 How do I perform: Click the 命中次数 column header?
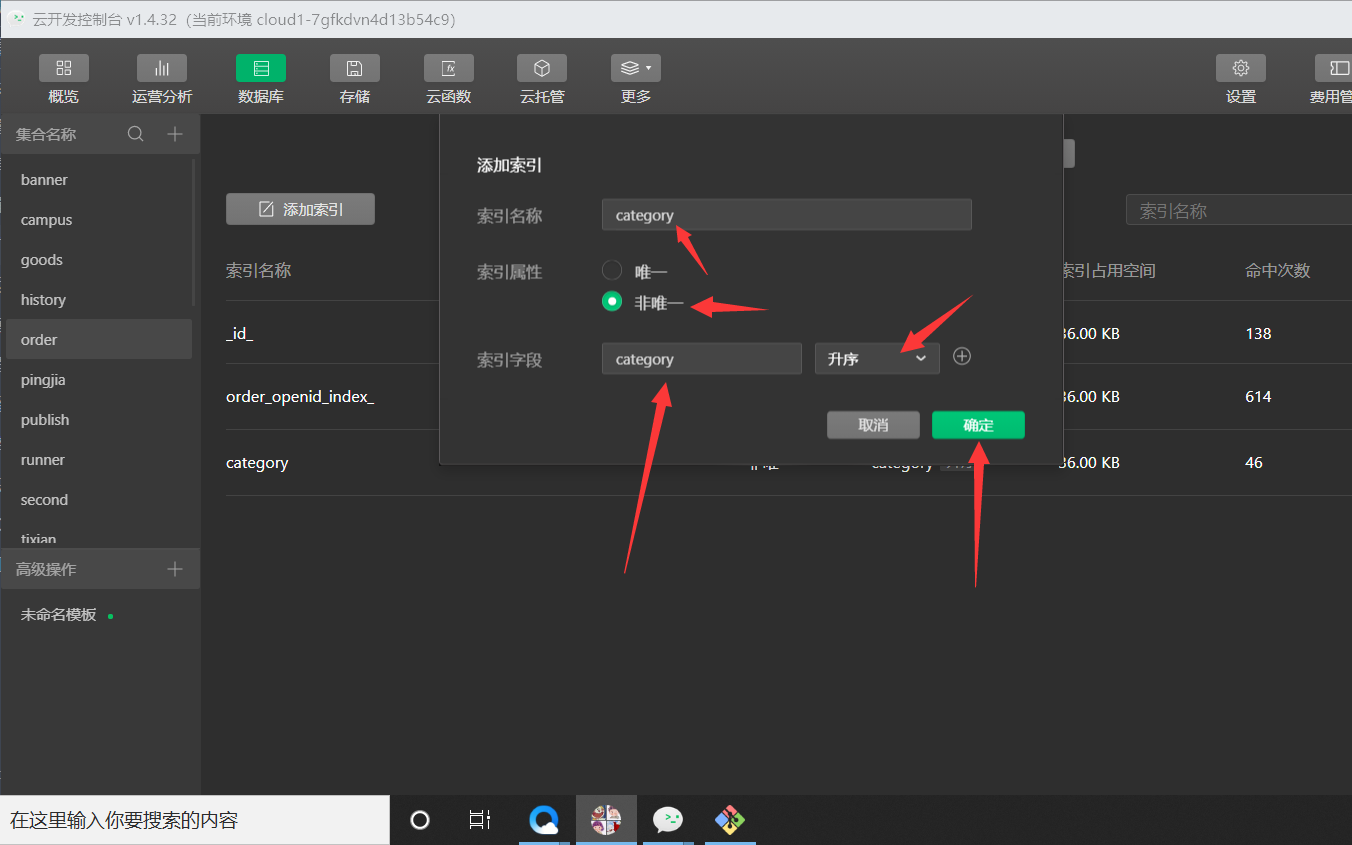coord(1277,270)
